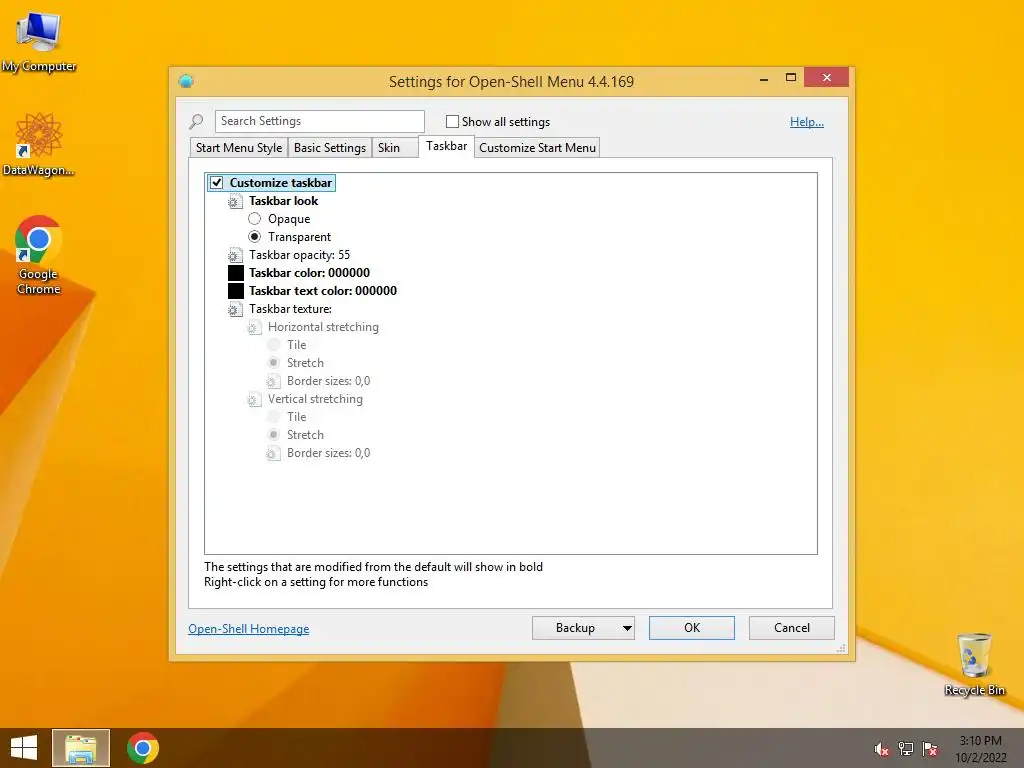
Task: Click the Taskbar color black swatch
Action: 236,273
